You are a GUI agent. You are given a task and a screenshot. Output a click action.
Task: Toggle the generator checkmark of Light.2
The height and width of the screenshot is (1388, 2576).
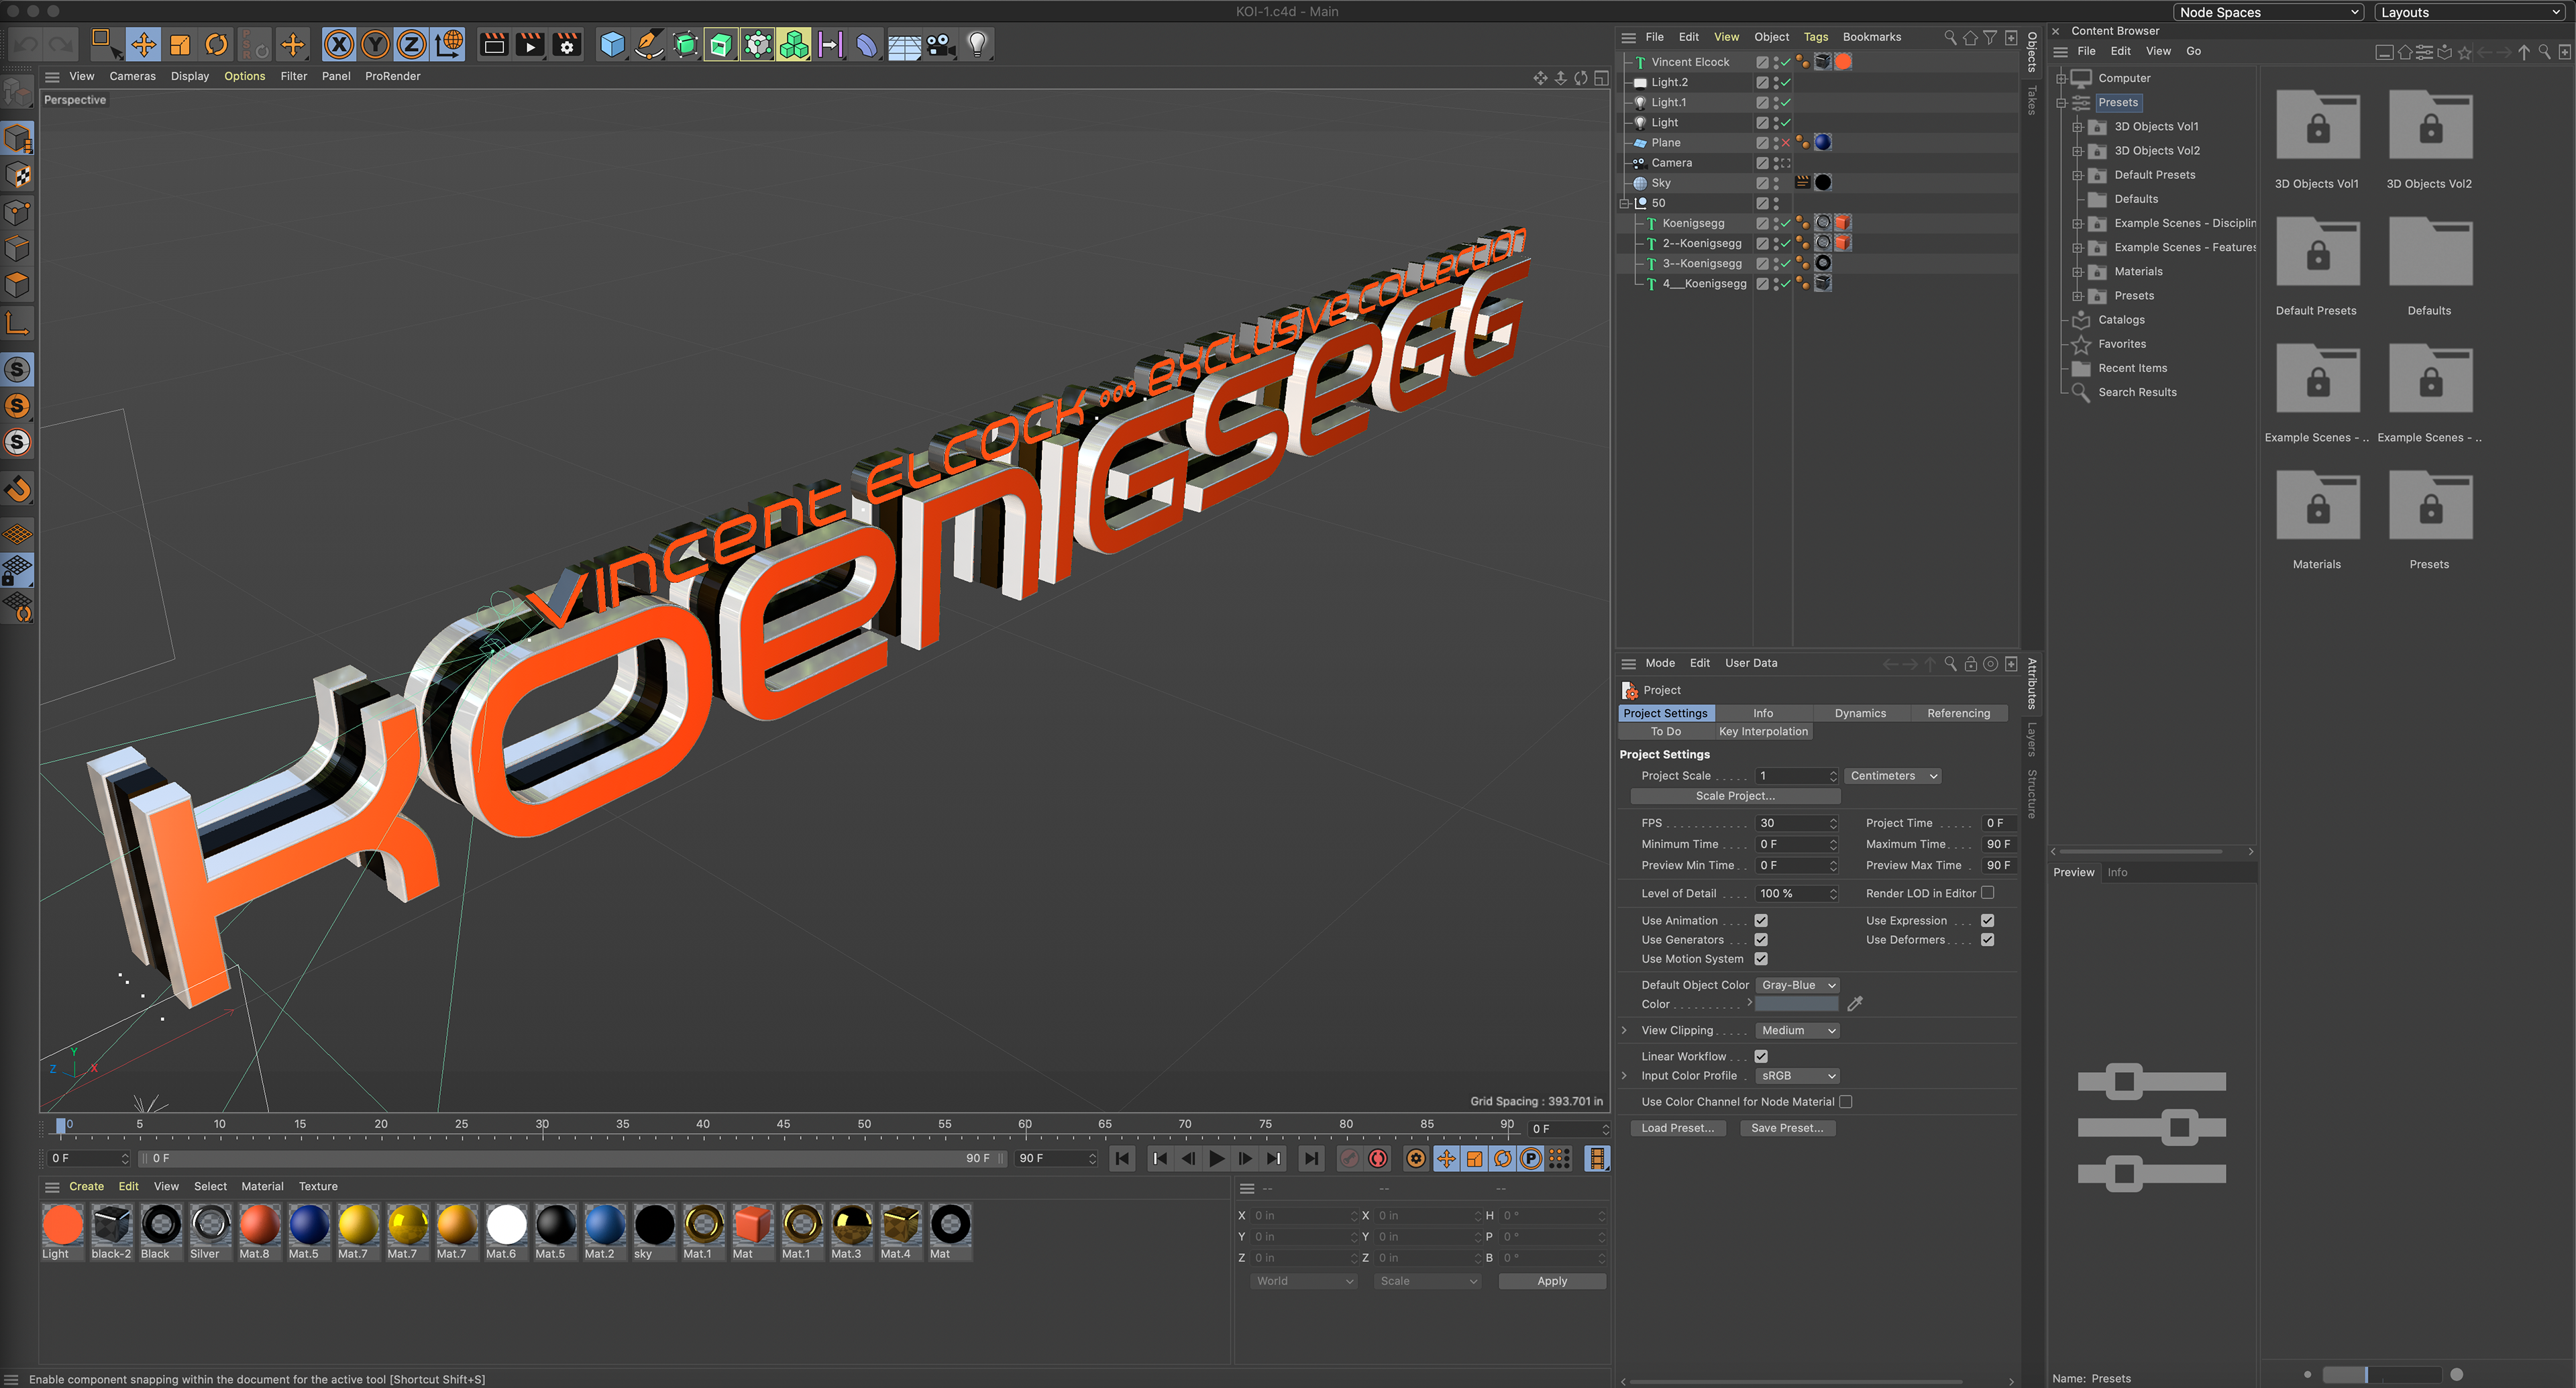tap(1786, 82)
